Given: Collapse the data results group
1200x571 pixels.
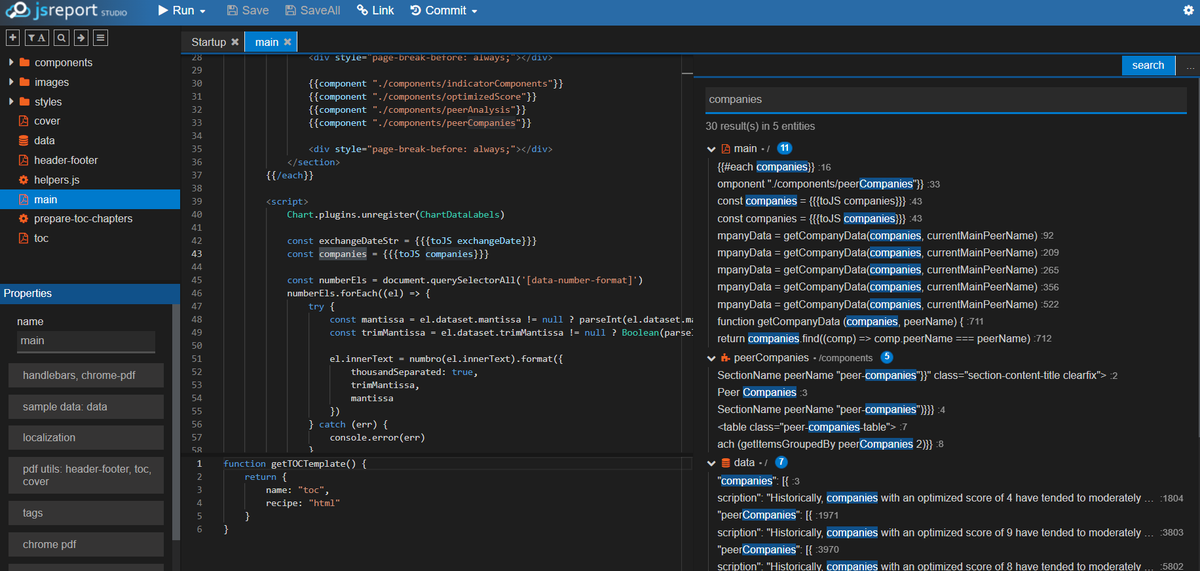Looking at the screenshot, I should (x=711, y=463).
